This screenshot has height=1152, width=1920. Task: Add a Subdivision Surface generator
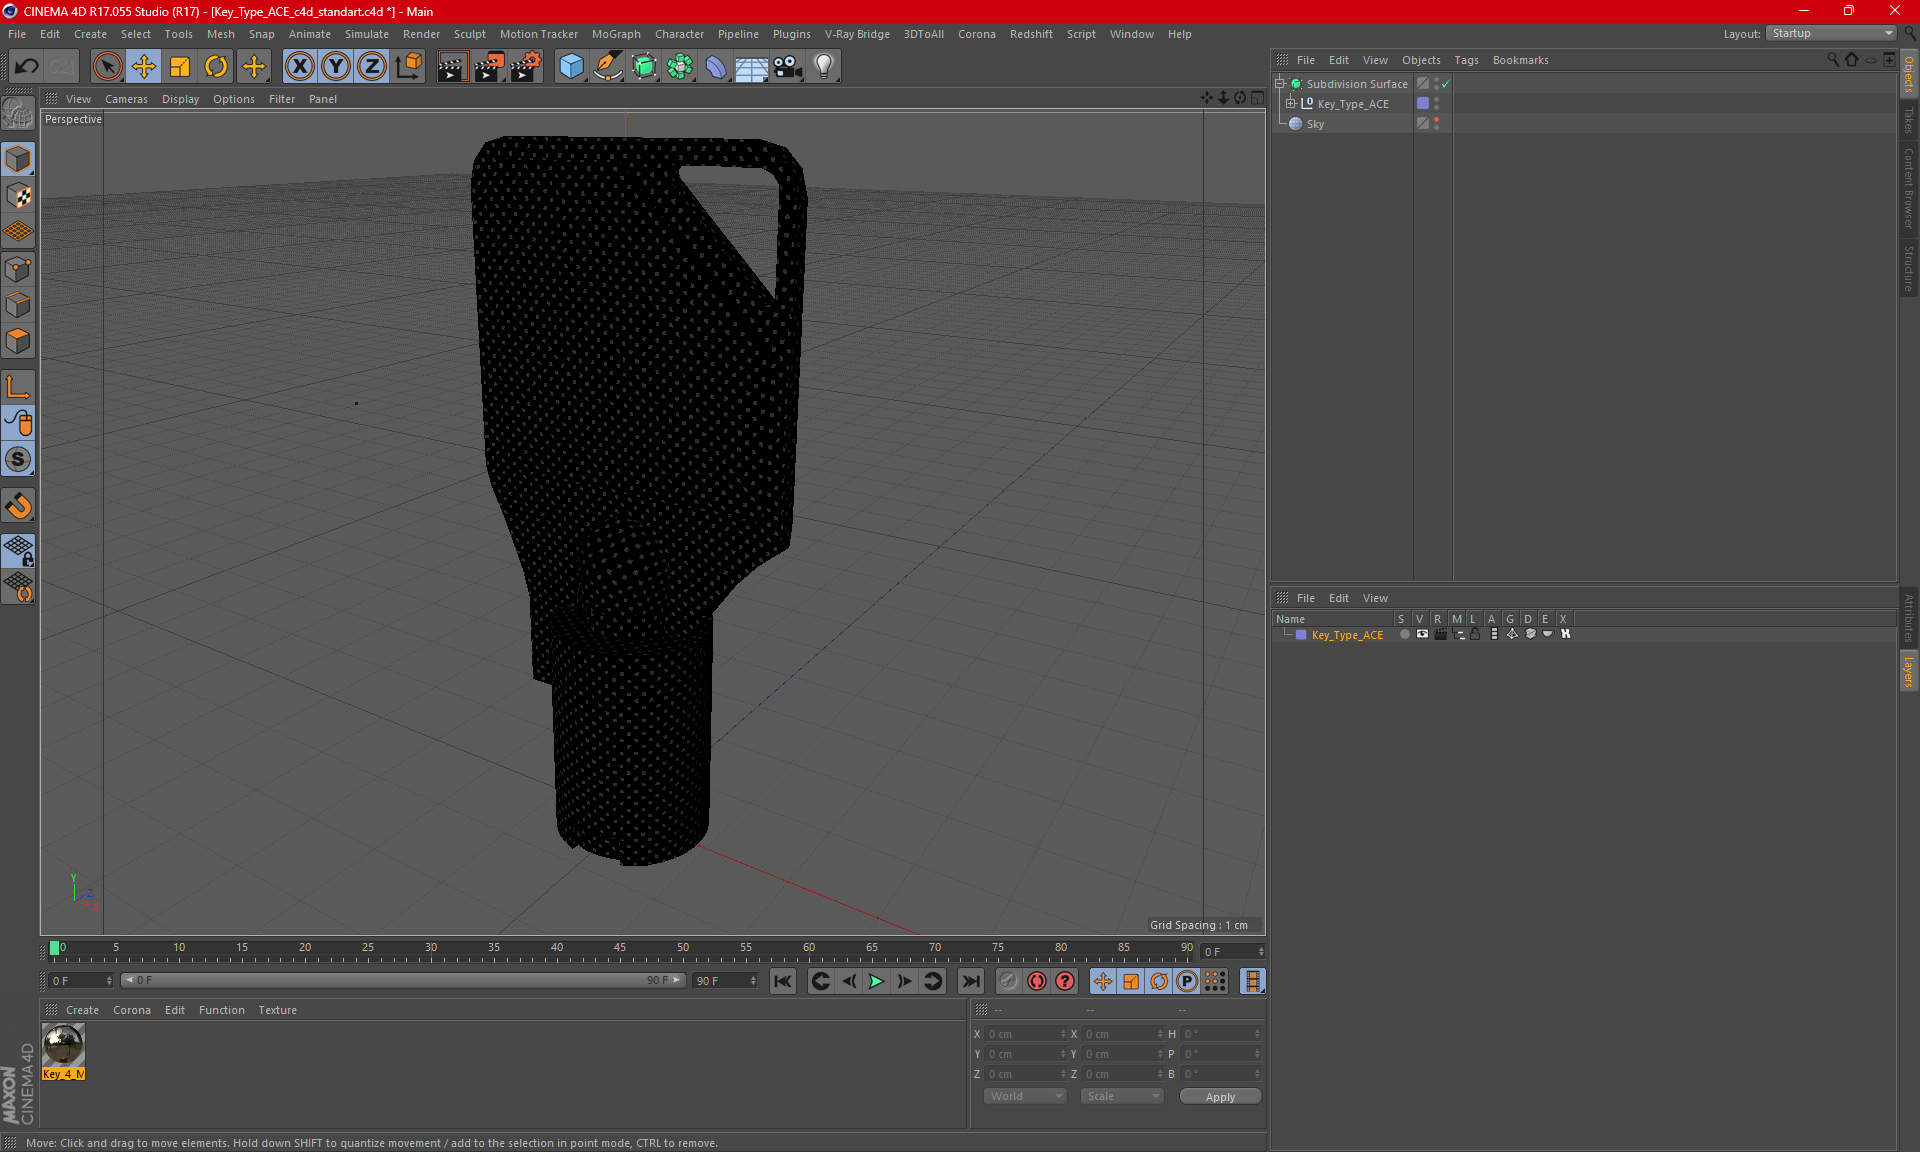644,67
